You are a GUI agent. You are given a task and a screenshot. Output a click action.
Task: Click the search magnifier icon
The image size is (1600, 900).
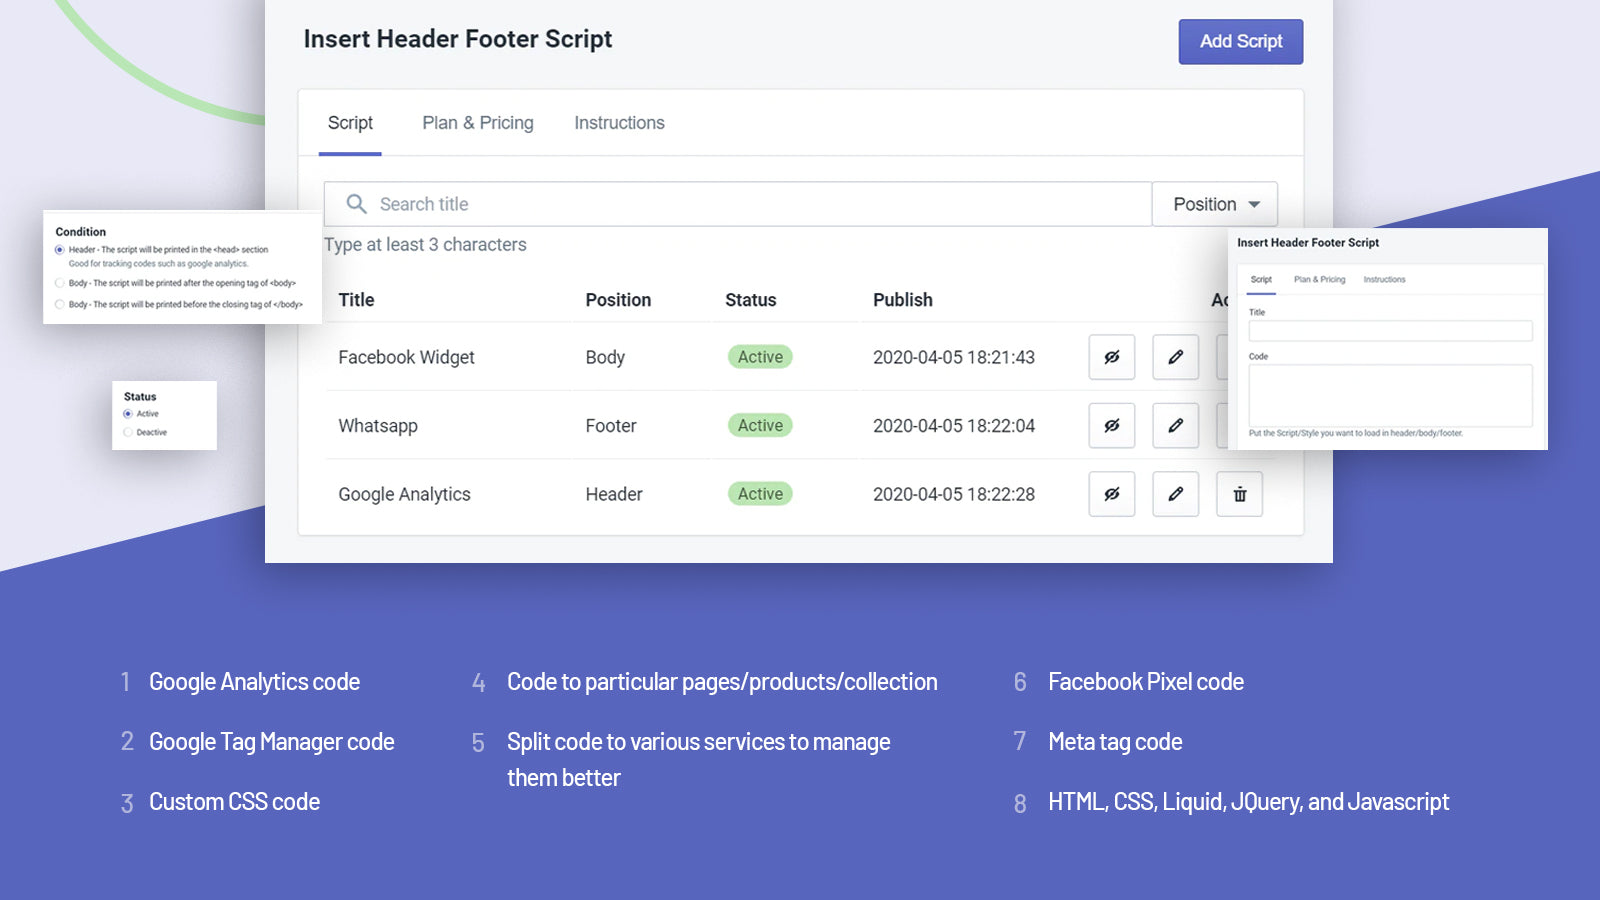tap(356, 204)
